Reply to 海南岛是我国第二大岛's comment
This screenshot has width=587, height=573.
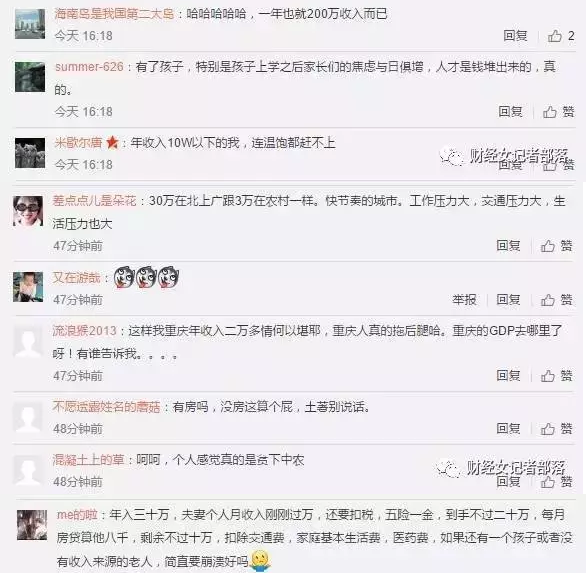tap(515, 36)
